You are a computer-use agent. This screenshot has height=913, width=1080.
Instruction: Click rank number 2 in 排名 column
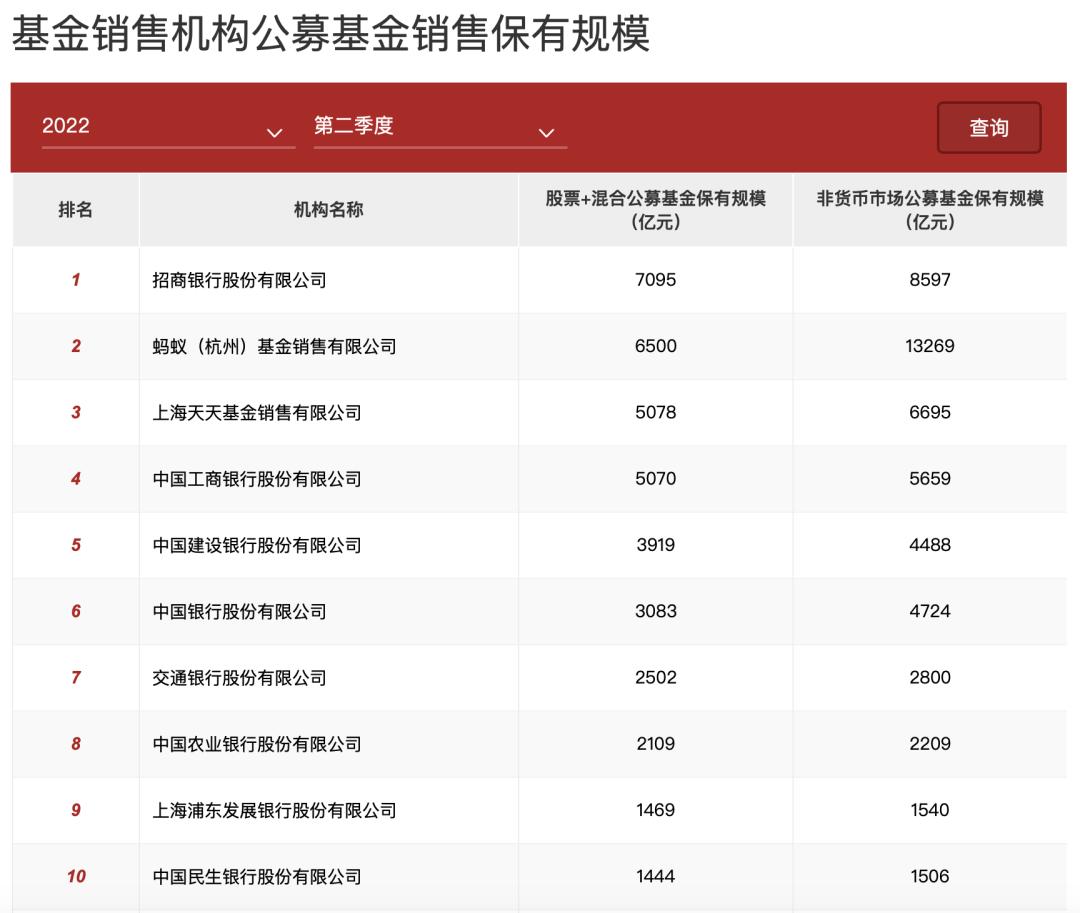point(76,346)
